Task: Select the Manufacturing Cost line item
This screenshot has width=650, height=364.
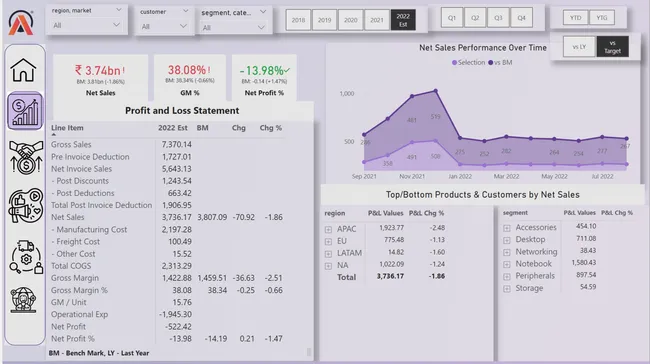Action: coord(89,229)
